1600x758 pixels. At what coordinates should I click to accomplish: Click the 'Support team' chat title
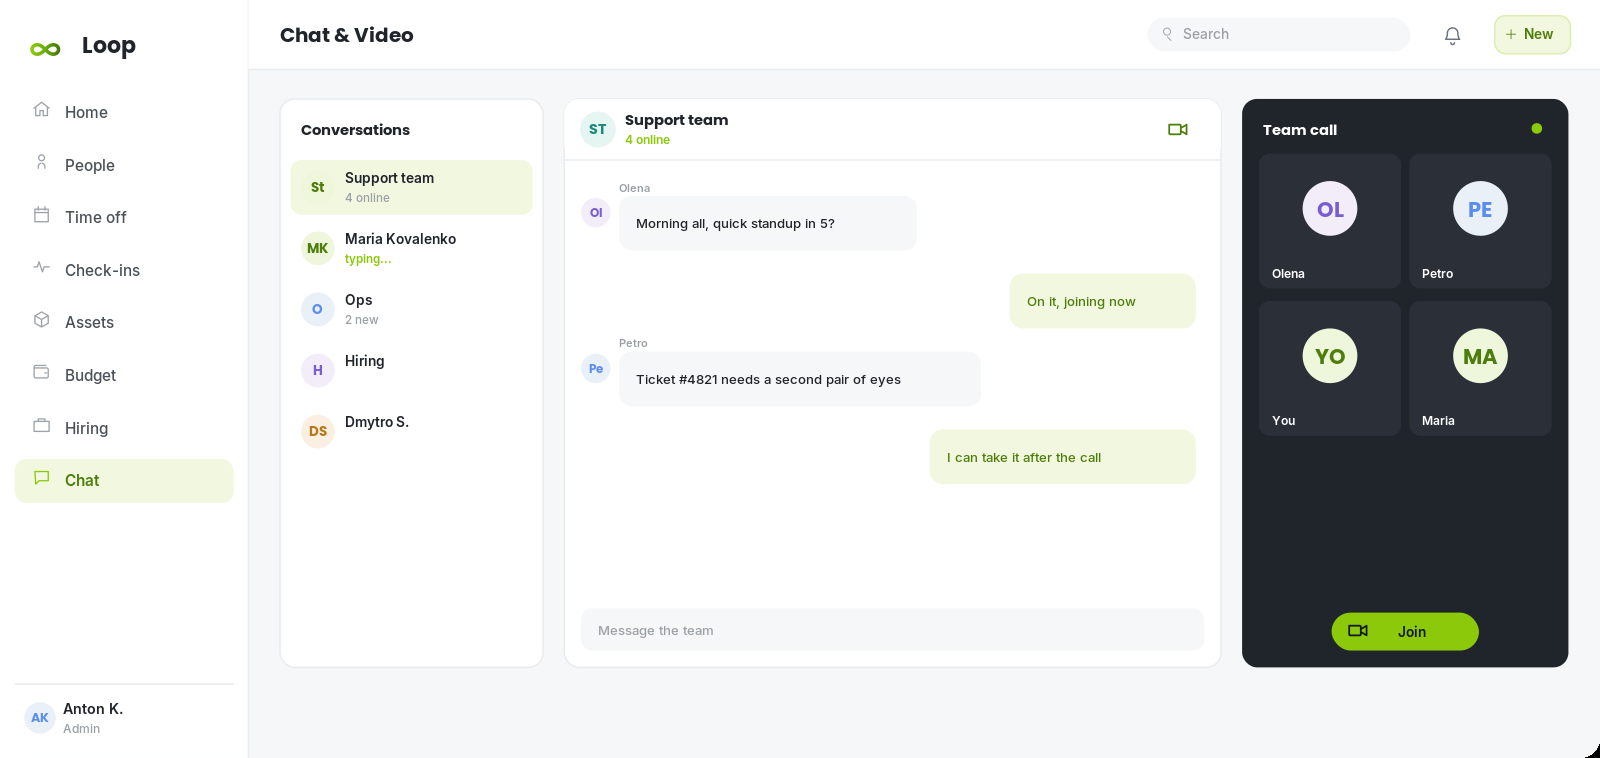tap(676, 120)
